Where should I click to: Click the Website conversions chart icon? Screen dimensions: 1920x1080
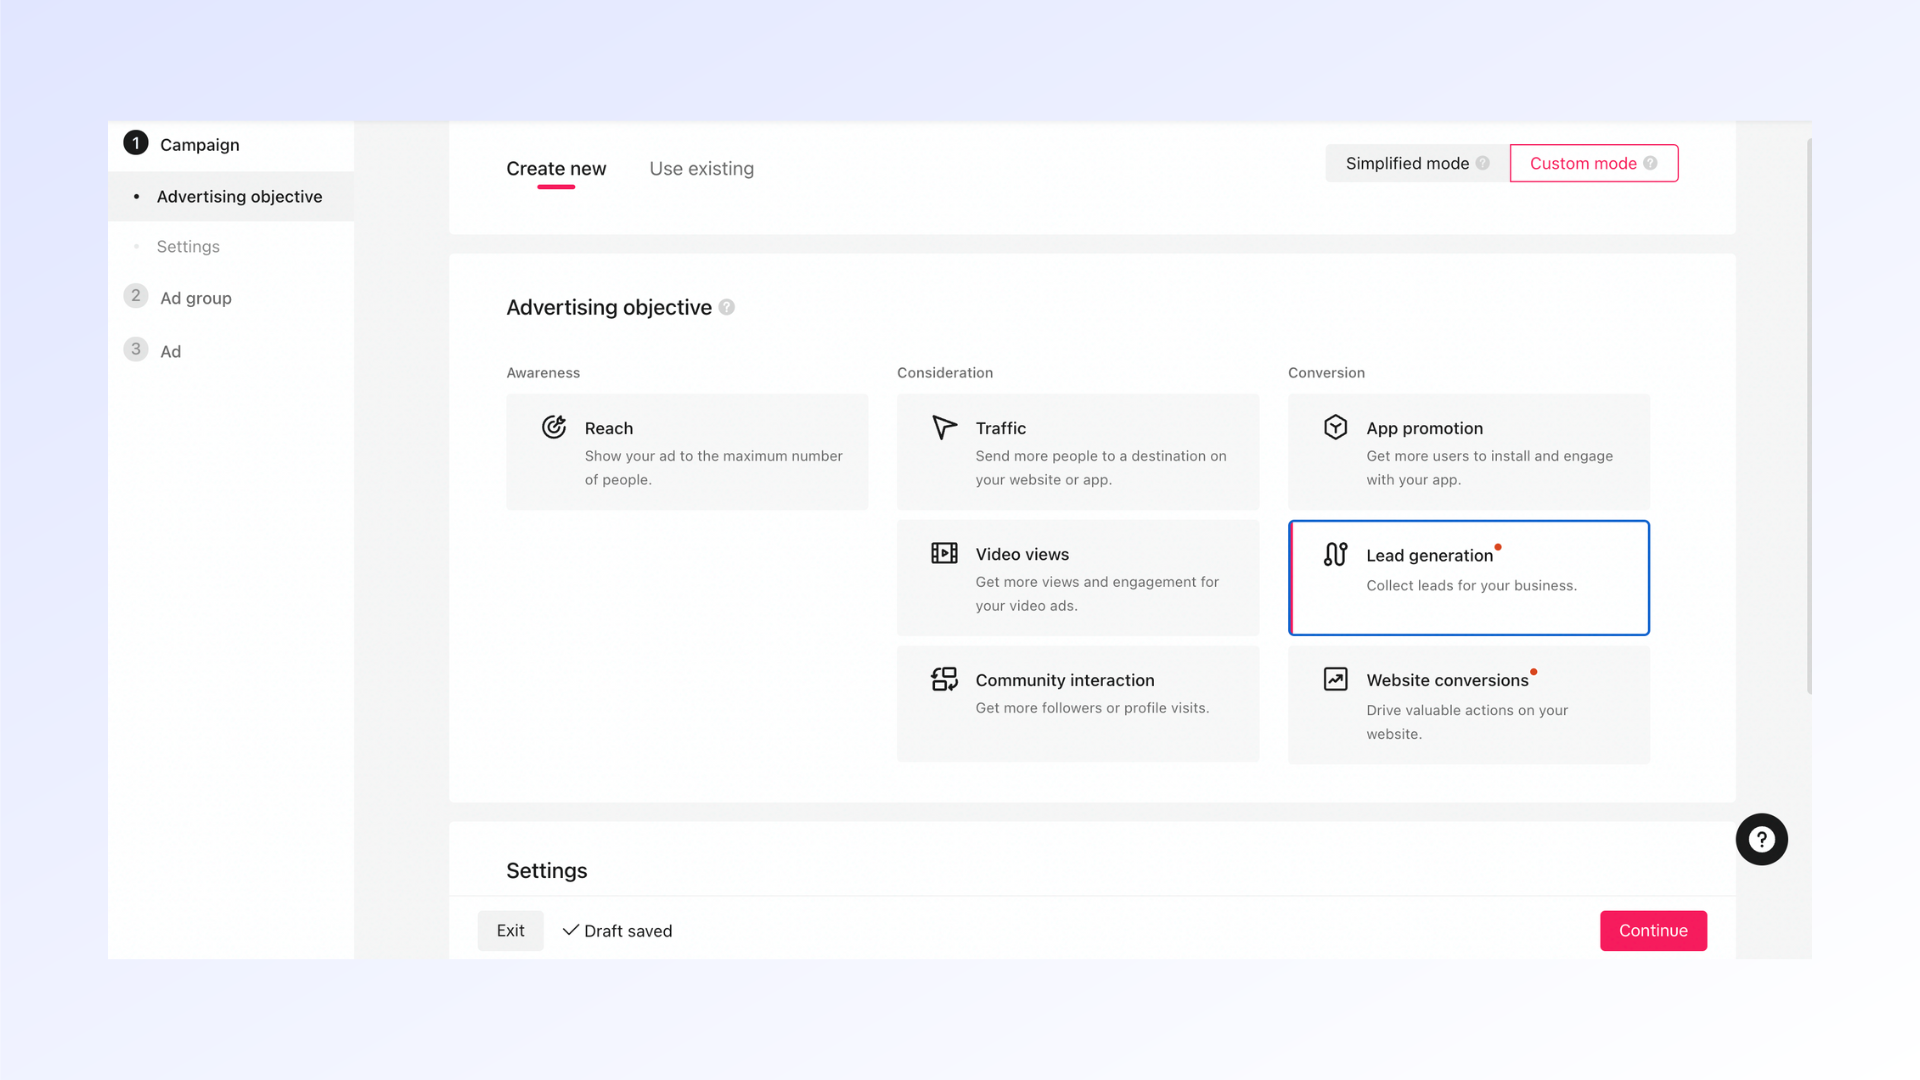[1335, 680]
